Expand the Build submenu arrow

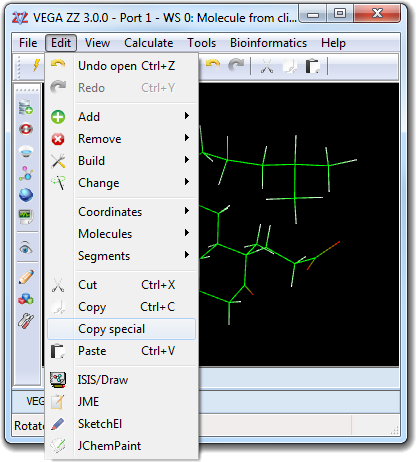(x=187, y=160)
